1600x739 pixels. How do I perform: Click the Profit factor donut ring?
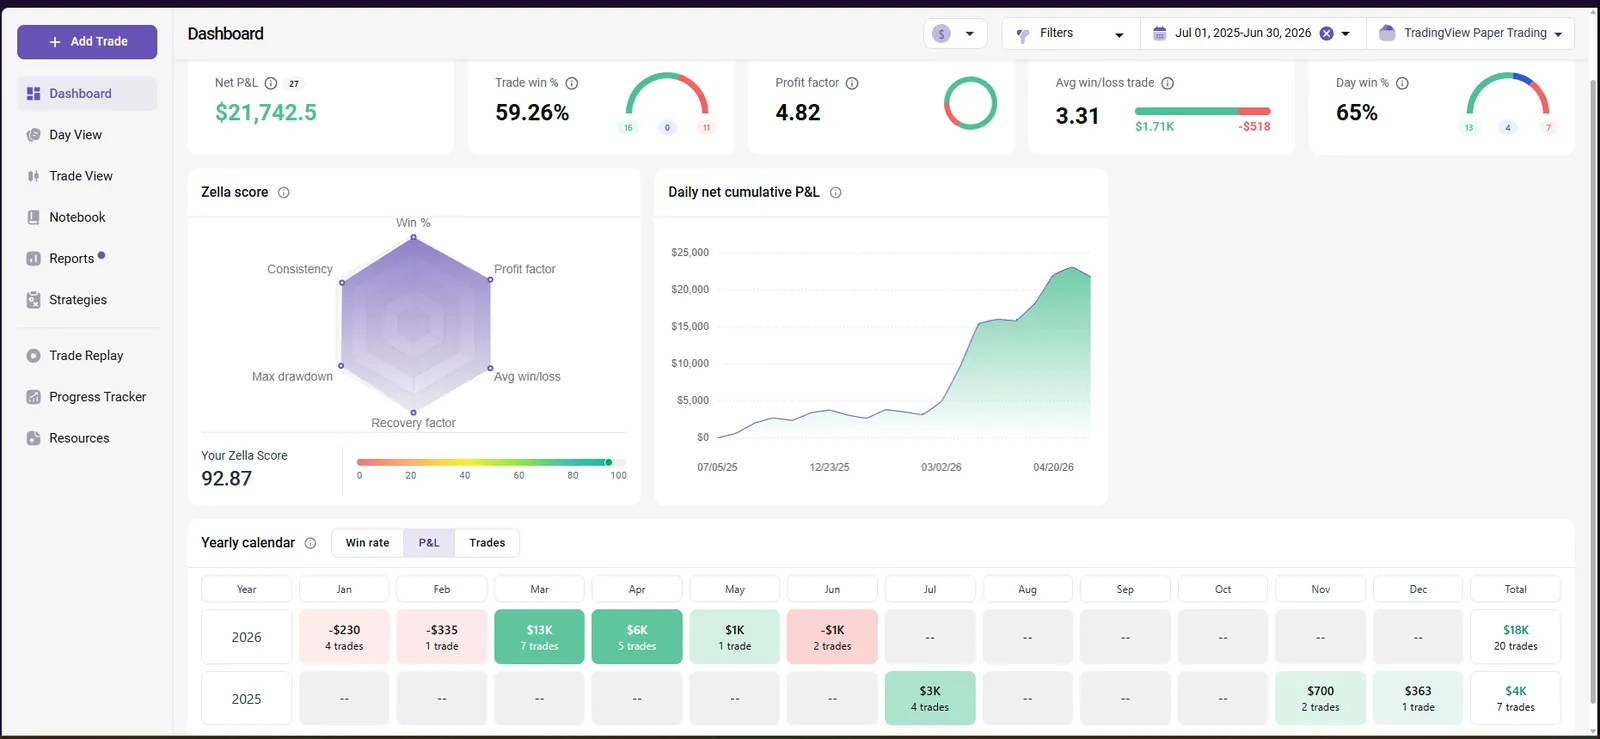point(970,103)
